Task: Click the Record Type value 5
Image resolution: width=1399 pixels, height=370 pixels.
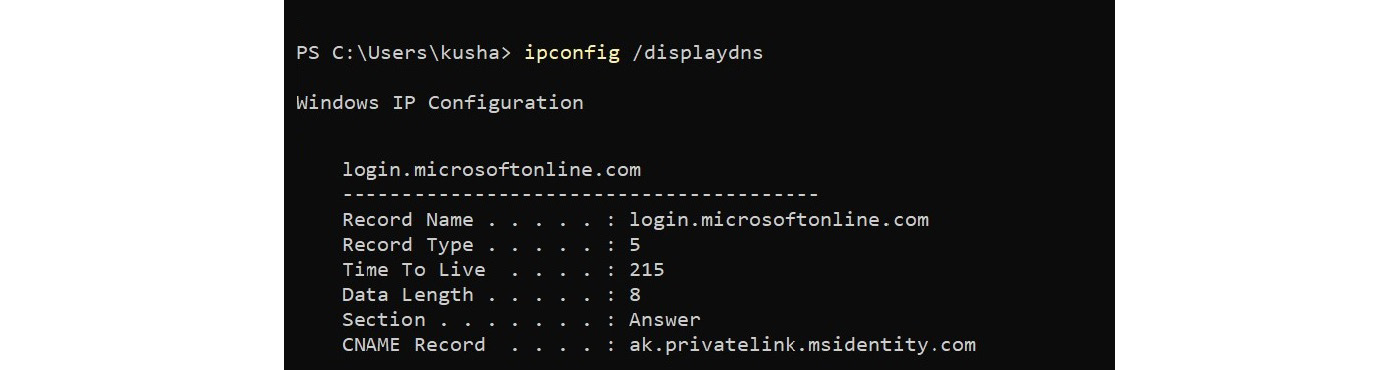Action: [x=635, y=245]
